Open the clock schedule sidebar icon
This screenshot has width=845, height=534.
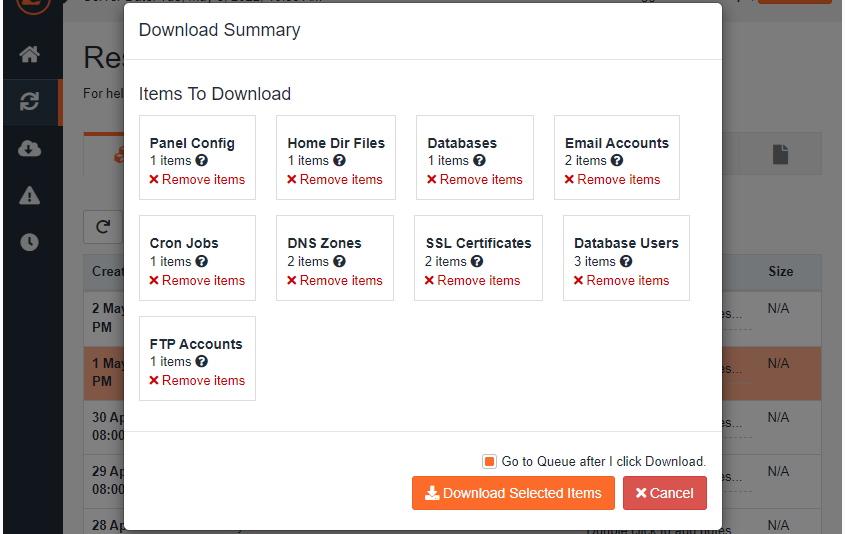(x=30, y=242)
